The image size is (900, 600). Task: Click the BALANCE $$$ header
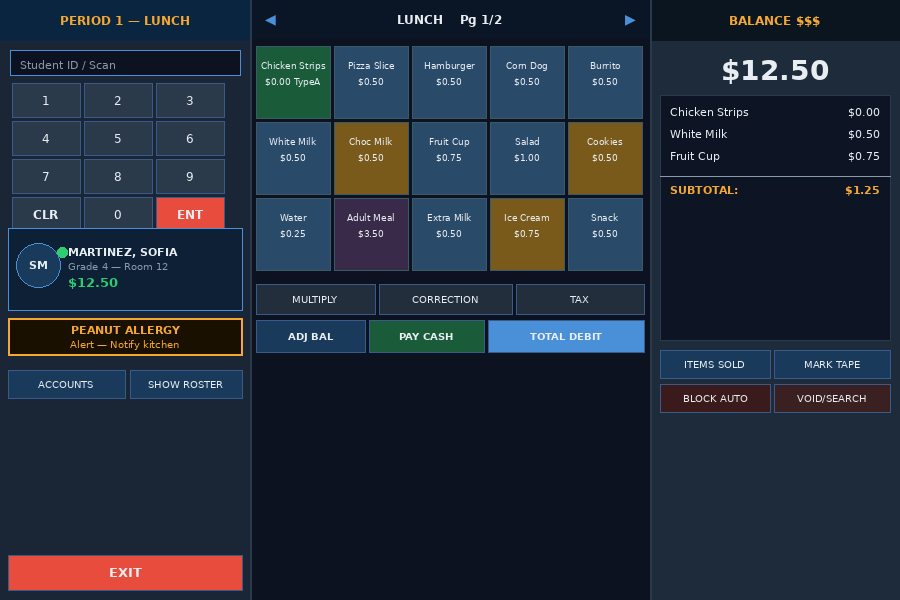[775, 21]
